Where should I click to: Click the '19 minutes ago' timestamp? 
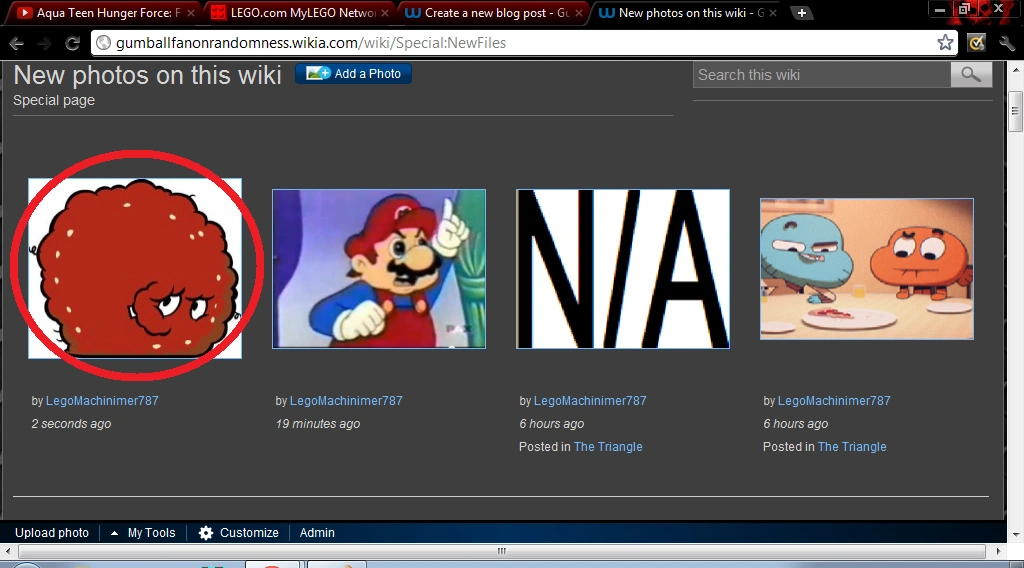coord(318,424)
